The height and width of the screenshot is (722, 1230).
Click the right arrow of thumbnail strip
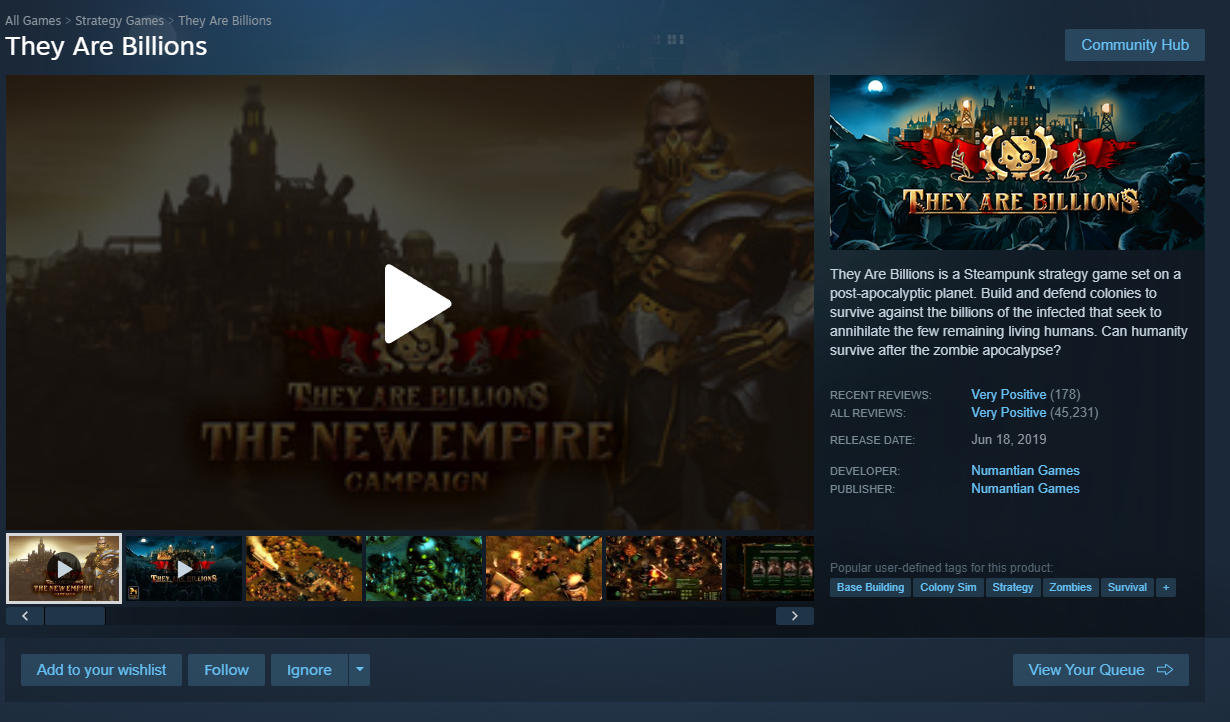pyautogui.click(x=795, y=616)
